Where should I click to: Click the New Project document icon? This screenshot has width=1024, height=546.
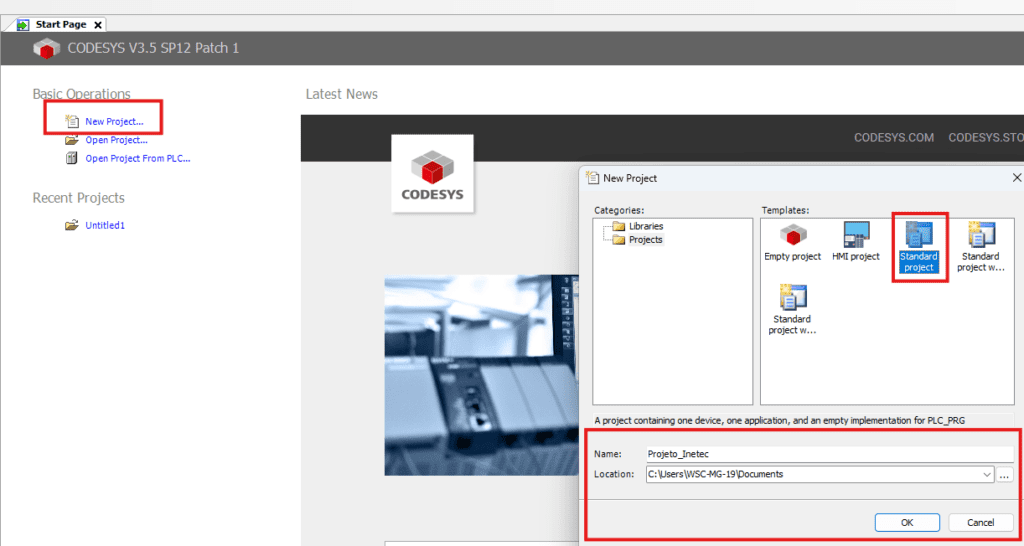pyautogui.click(x=71, y=121)
